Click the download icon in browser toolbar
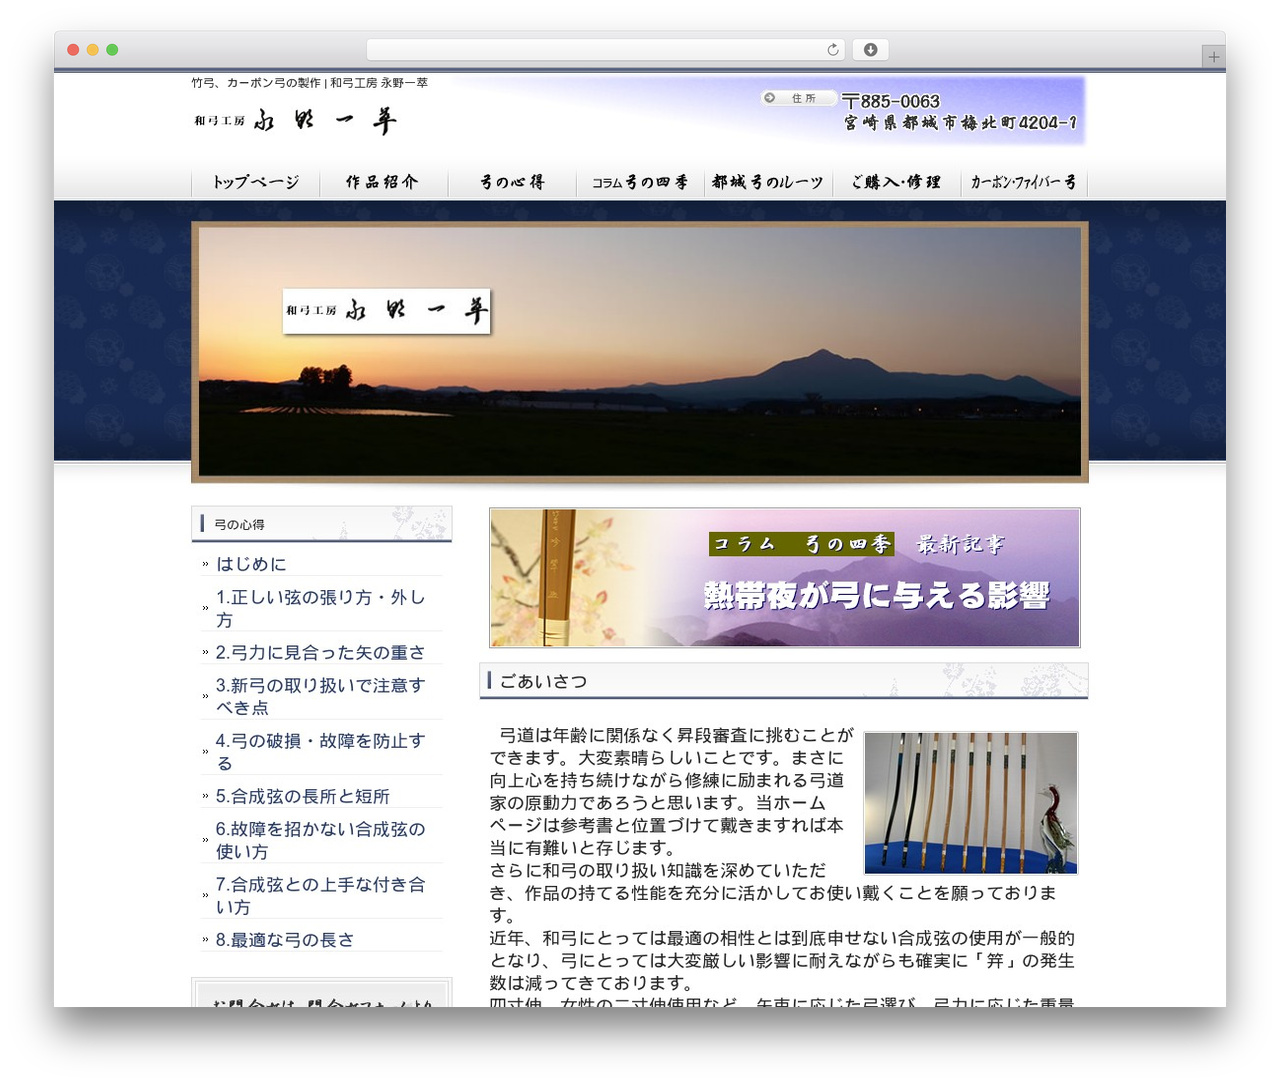Viewport: 1280px width, 1084px height. (871, 49)
